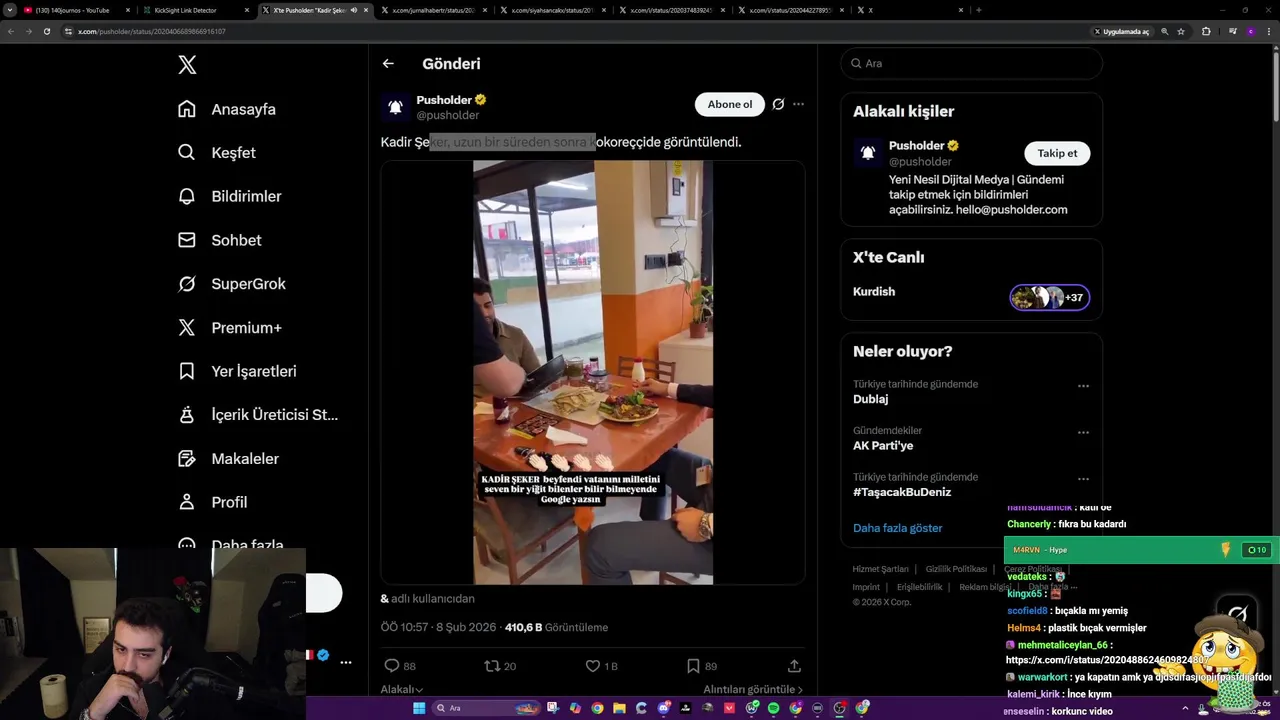Bookmark this page with the star icon

(x=1181, y=31)
